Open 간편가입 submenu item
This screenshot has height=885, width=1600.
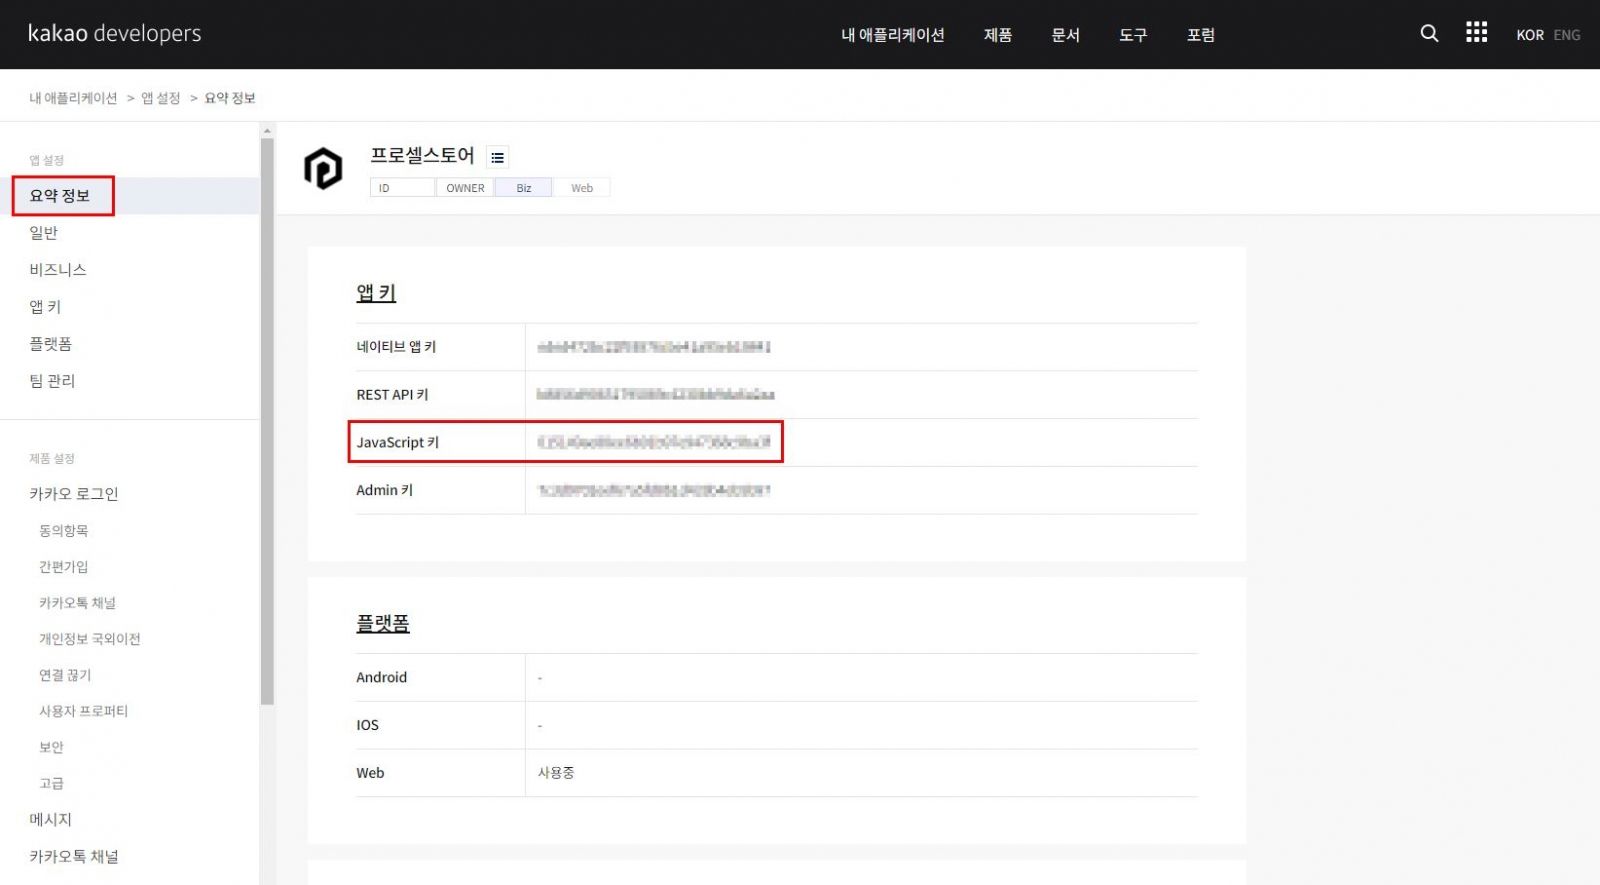click(64, 566)
